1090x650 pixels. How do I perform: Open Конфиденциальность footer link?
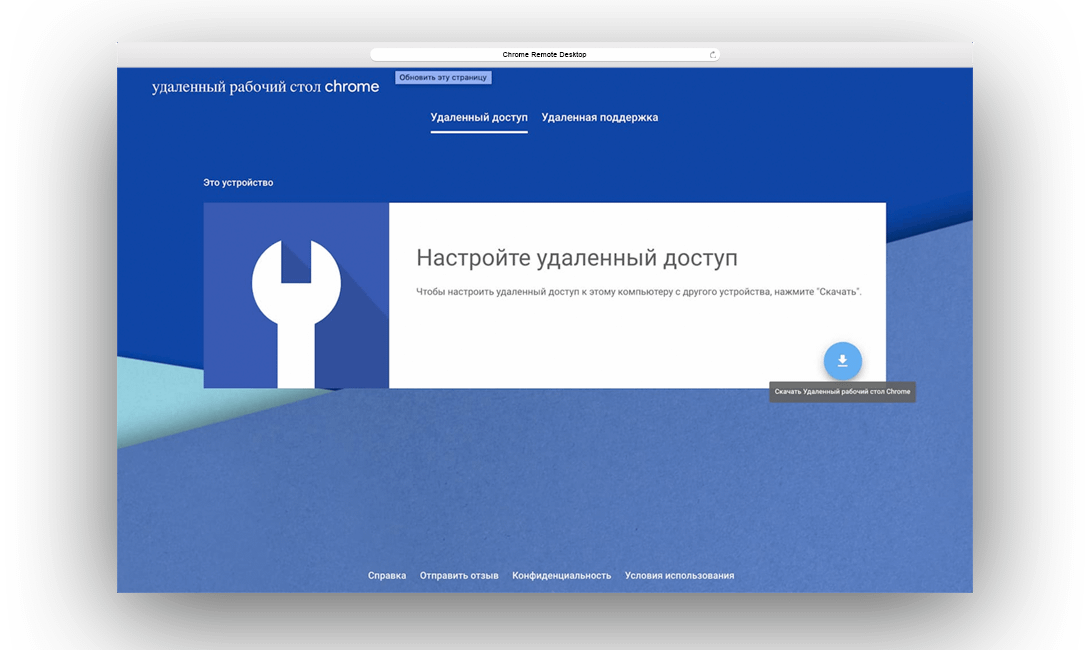coord(562,576)
